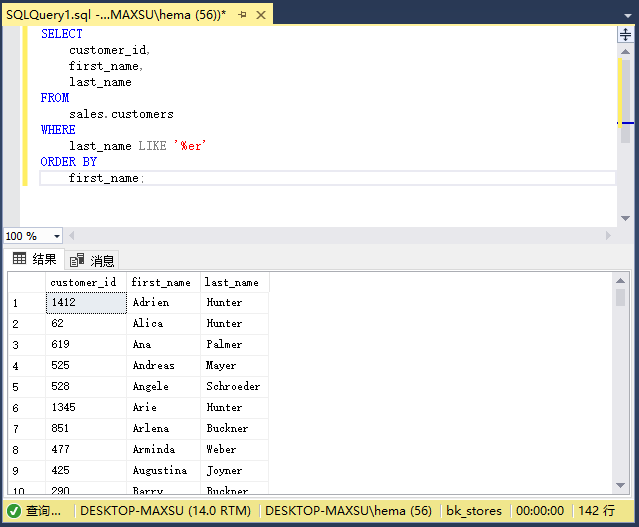Screen dimensions: 639x527
Task: Click the FROM keyword in the query
Action: pyautogui.click(x=55, y=98)
